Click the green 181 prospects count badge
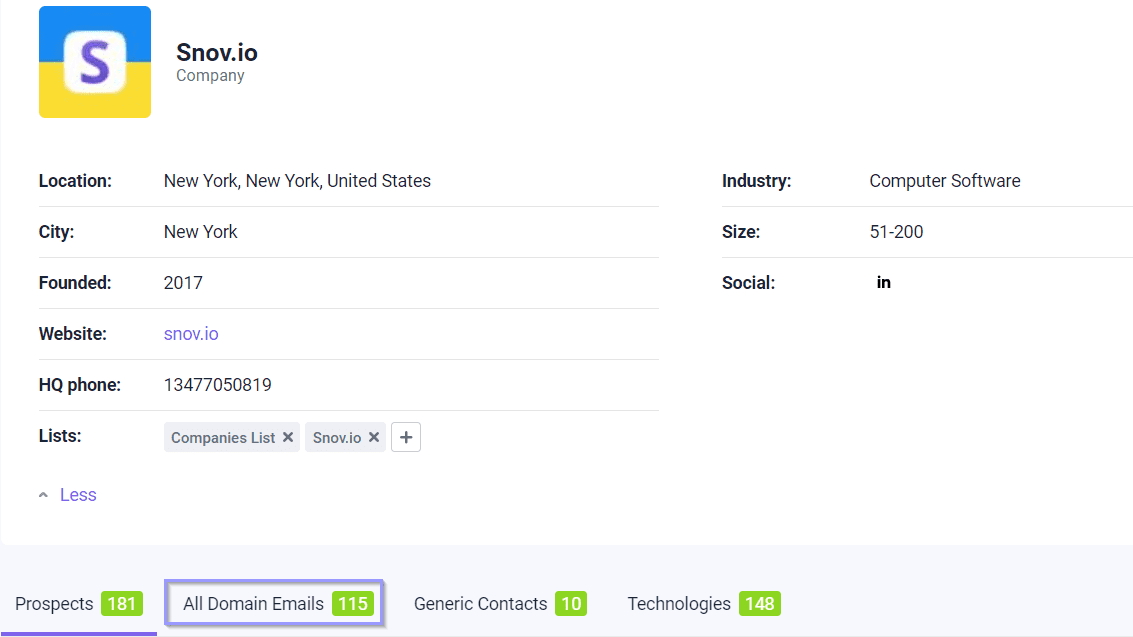Viewport: 1133px width, 637px height. coord(122,604)
